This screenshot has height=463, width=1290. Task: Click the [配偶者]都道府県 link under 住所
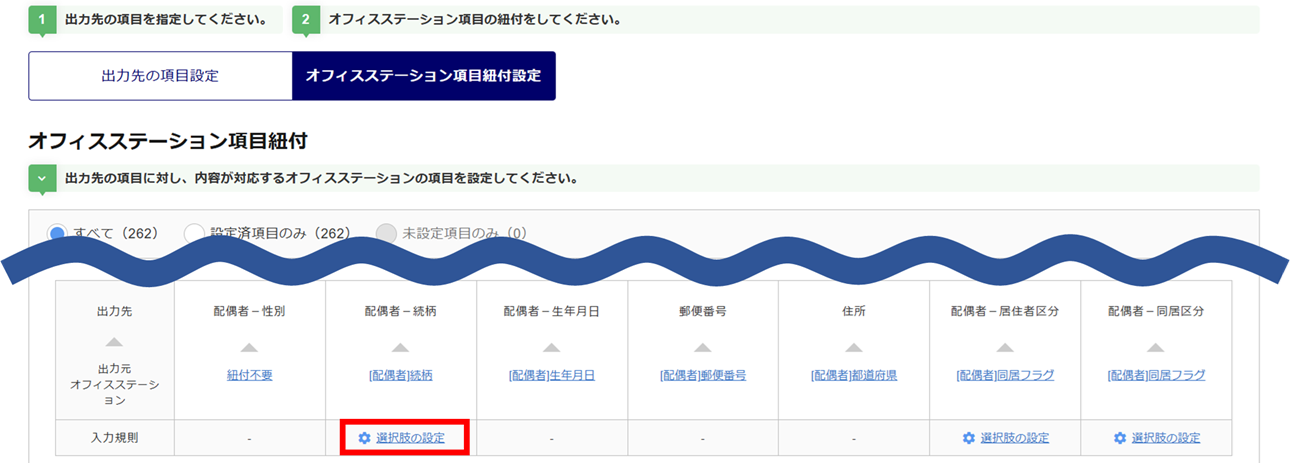pyautogui.click(x=854, y=376)
